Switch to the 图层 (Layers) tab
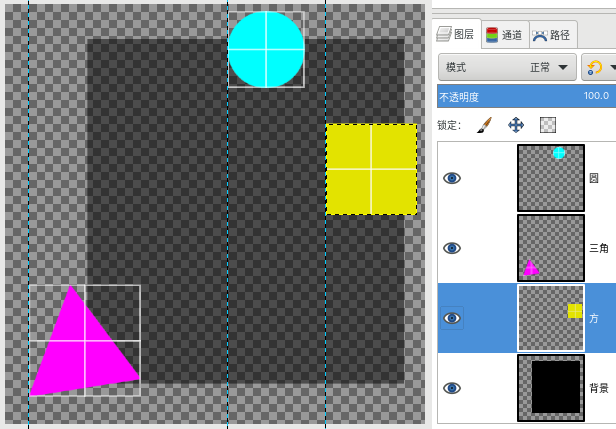This screenshot has height=429, width=616. pyautogui.click(x=456, y=34)
